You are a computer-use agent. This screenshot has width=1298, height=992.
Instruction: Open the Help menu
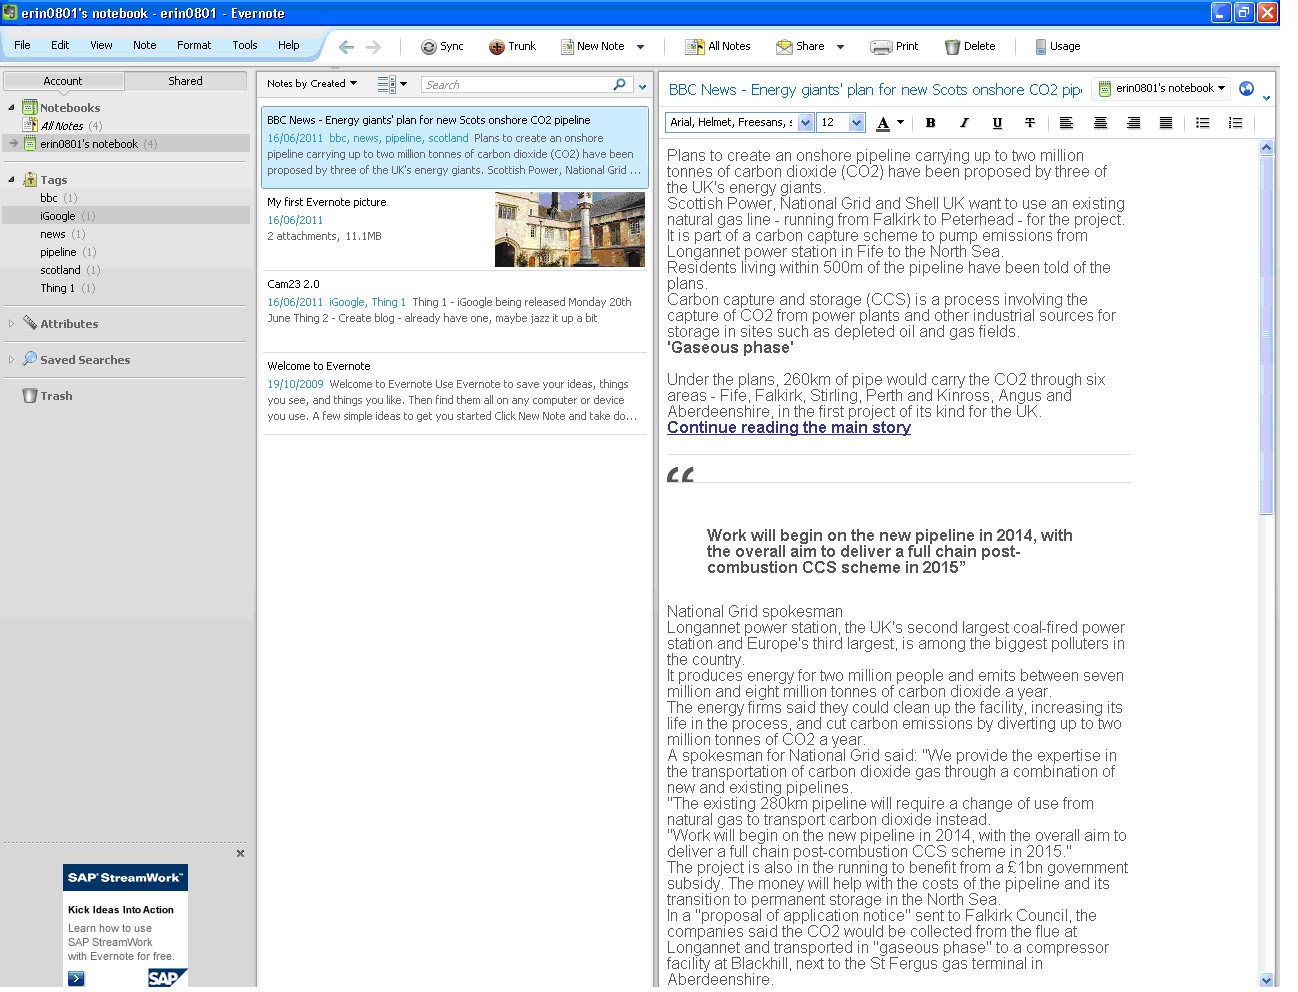[288, 45]
